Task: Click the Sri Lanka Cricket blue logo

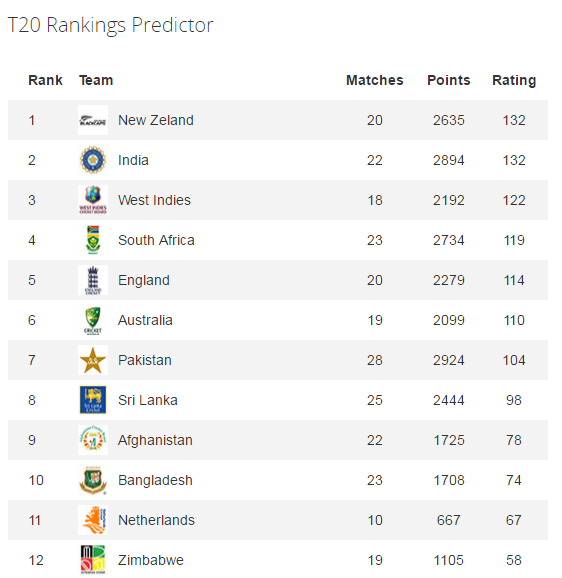Action: (93, 400)
